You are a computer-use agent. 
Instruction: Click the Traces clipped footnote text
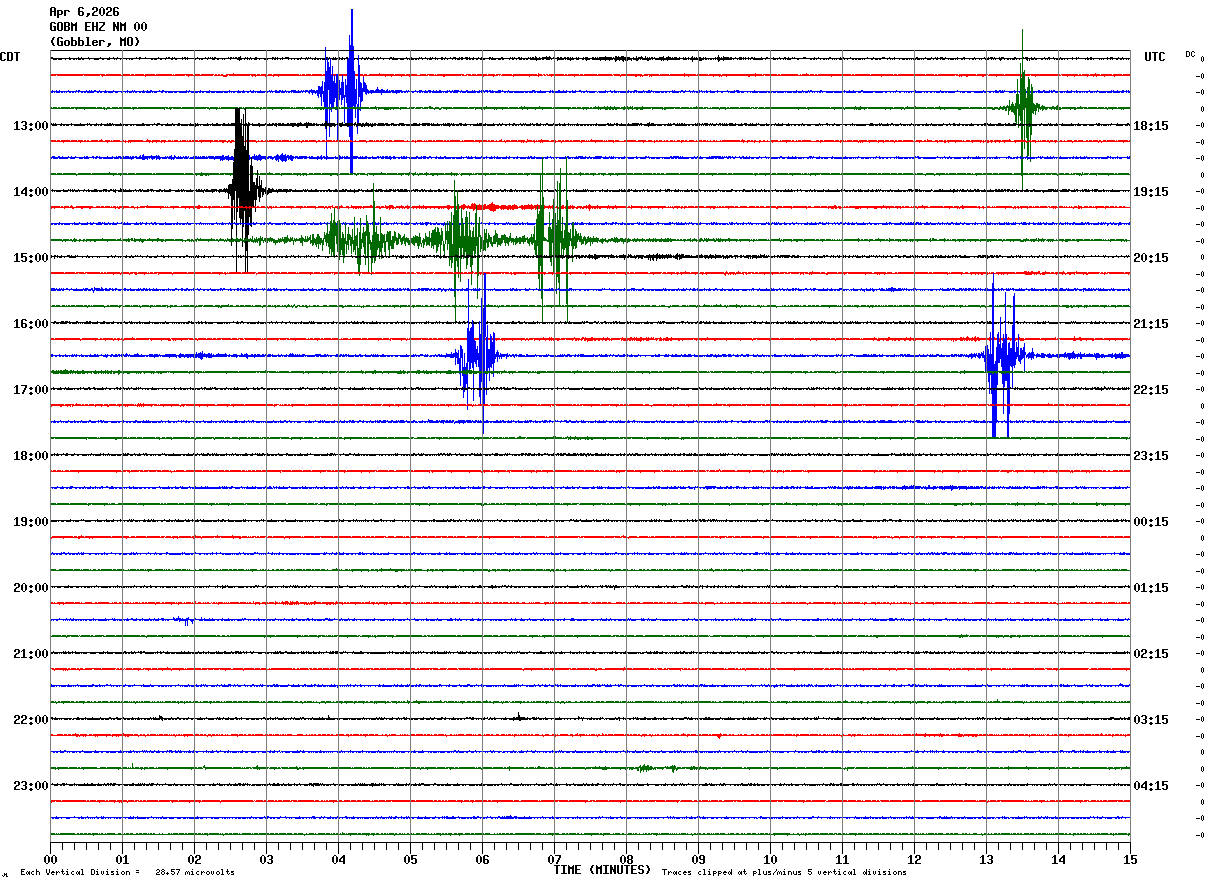click(x=784, y=873)
